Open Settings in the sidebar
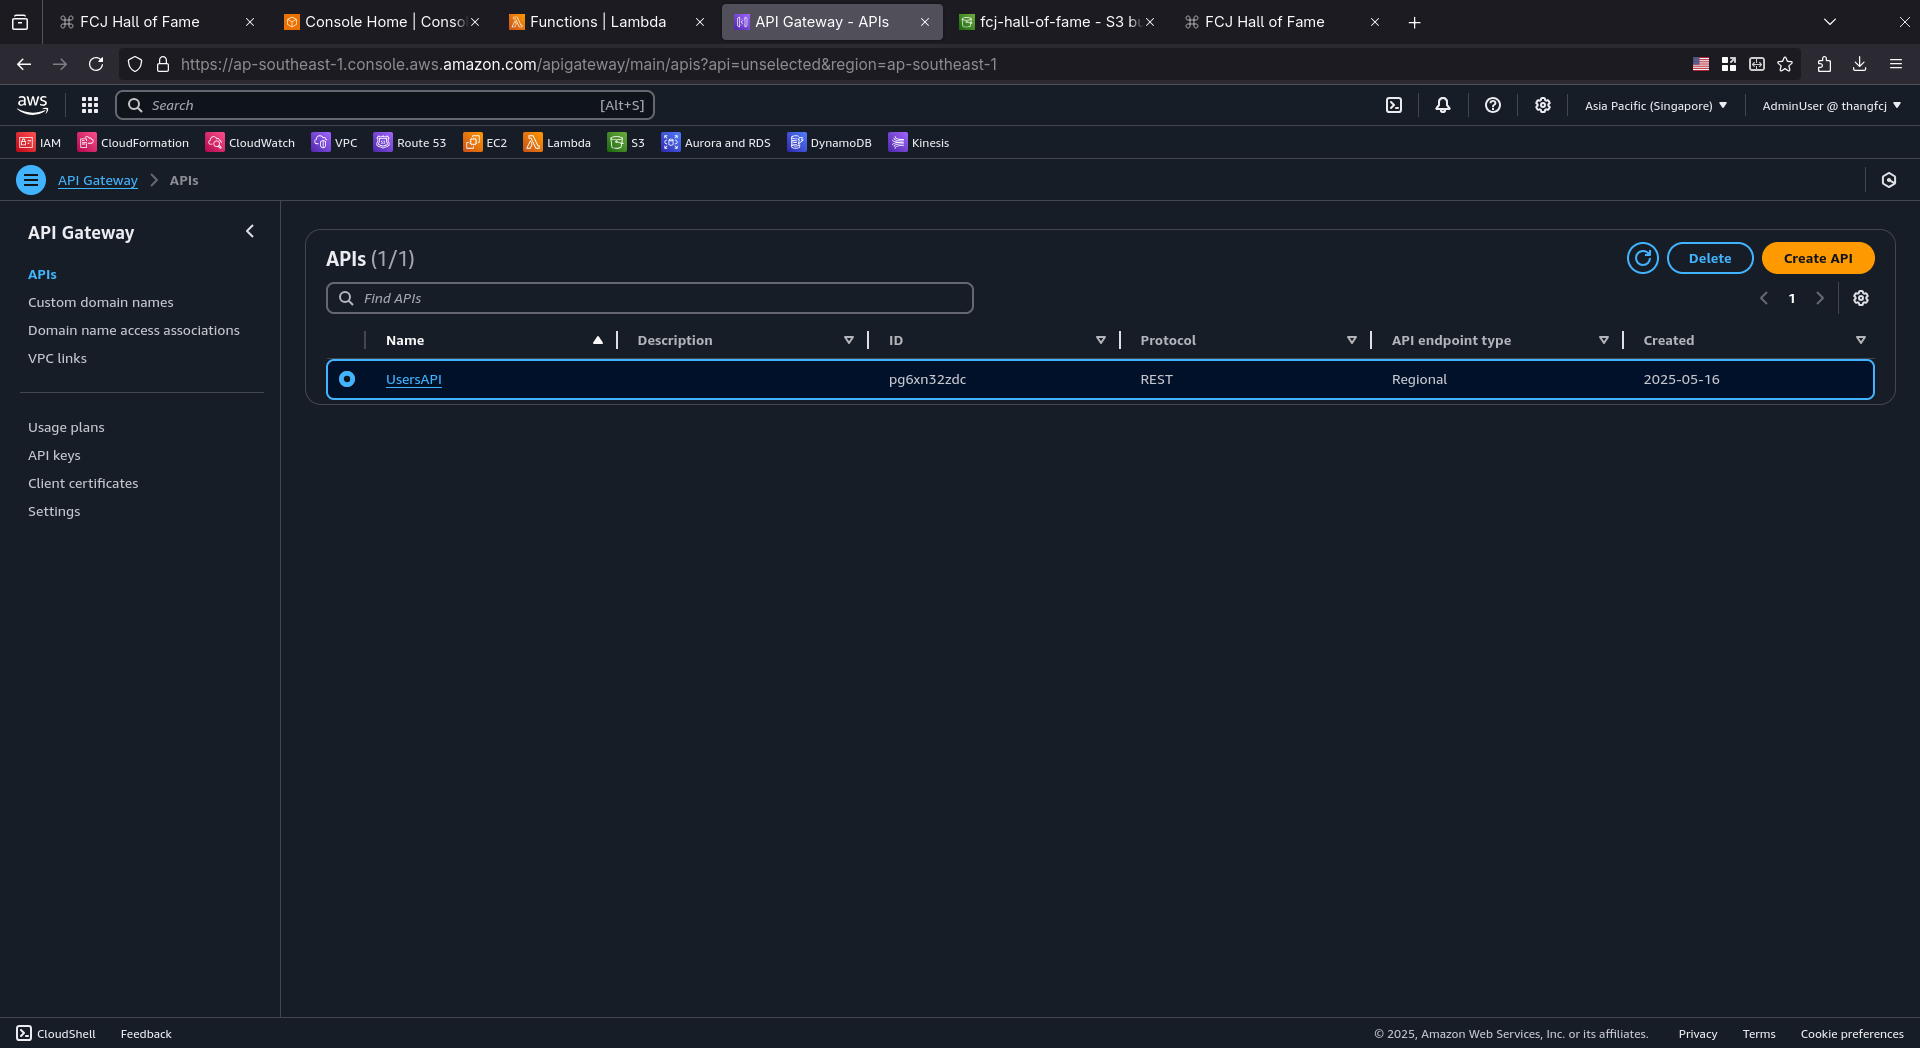This screenshot has width=1920, height=1048. tap(54, 511)
